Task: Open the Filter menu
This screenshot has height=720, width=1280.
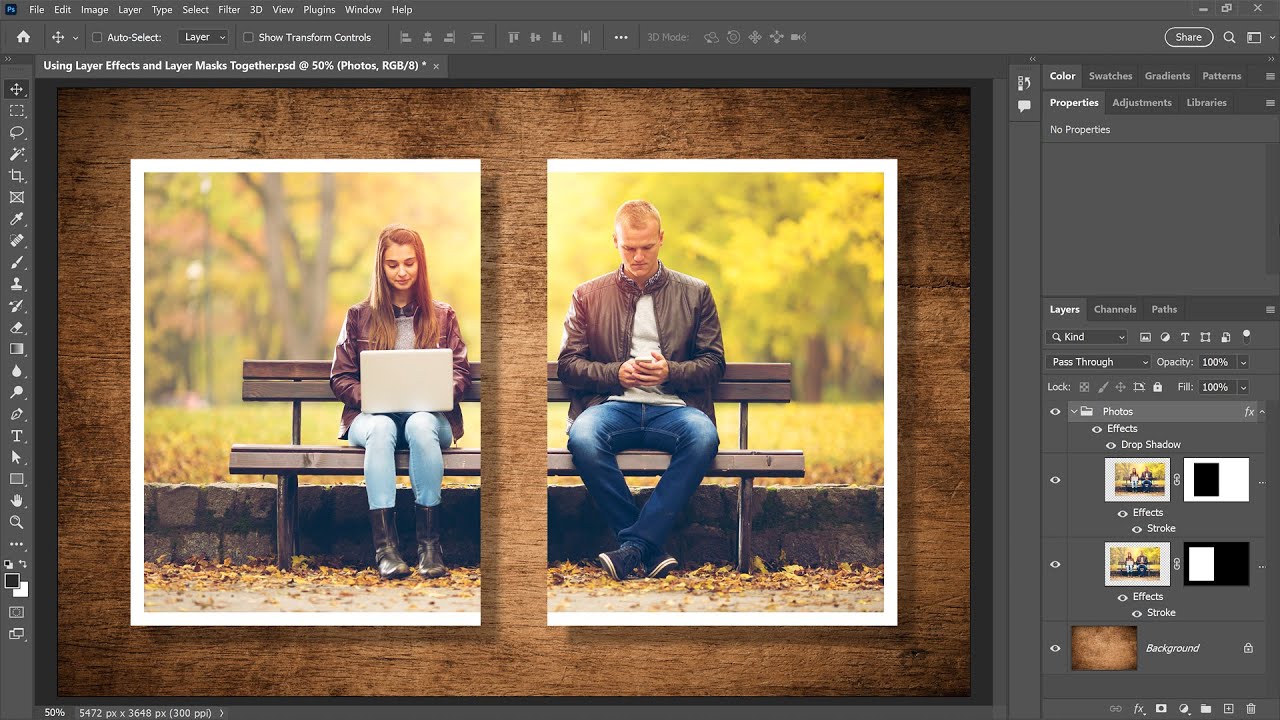Action: coord(229,9)
